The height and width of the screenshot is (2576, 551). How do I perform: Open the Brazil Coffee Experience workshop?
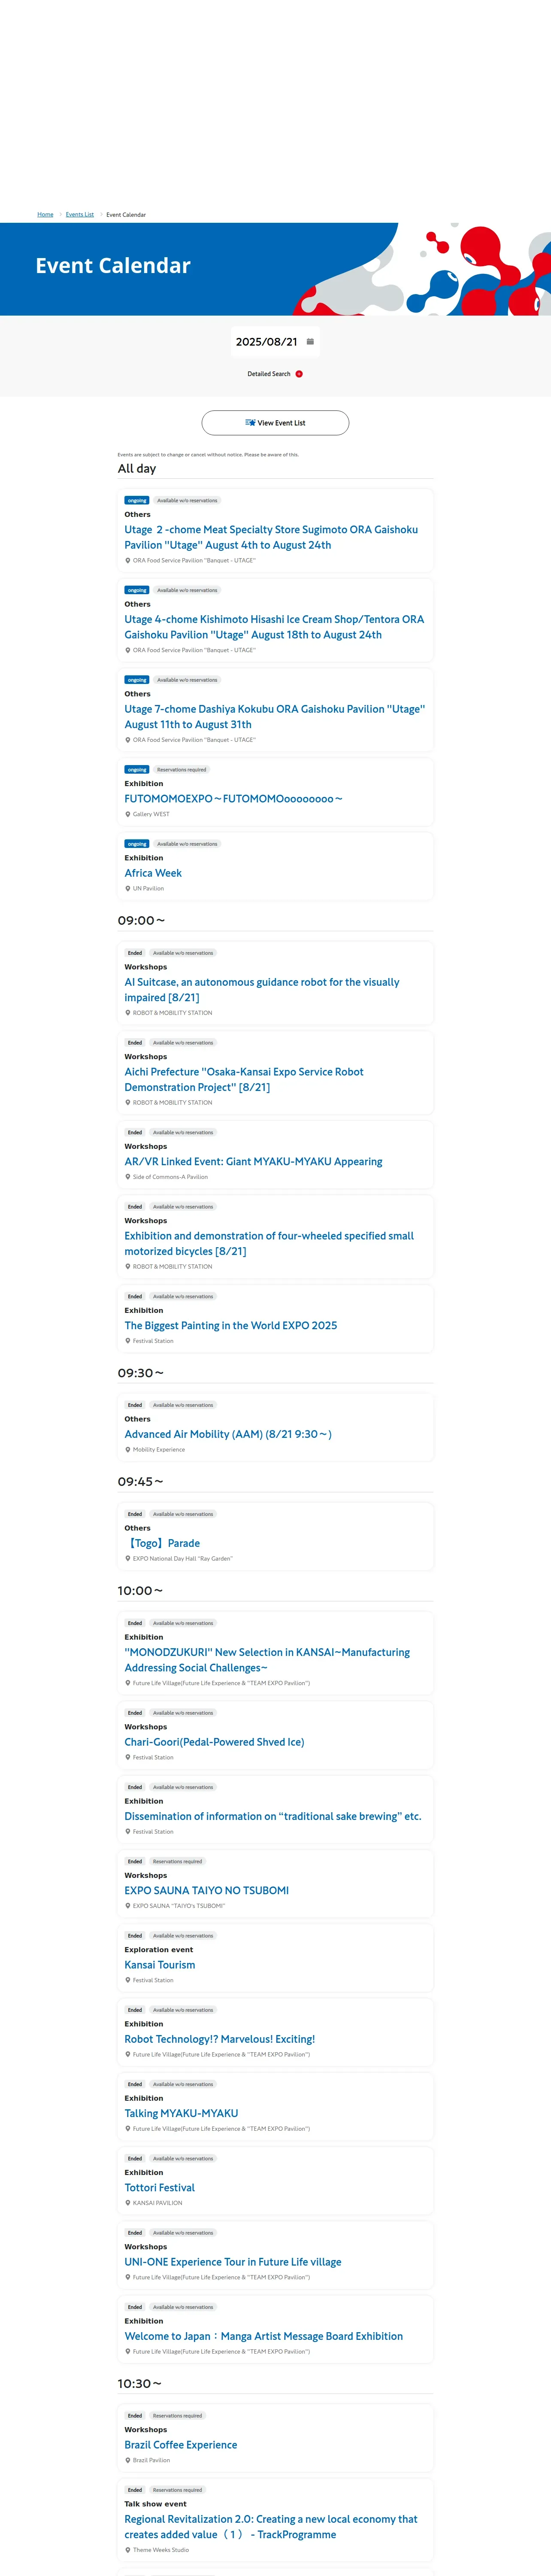[181, 2444]
